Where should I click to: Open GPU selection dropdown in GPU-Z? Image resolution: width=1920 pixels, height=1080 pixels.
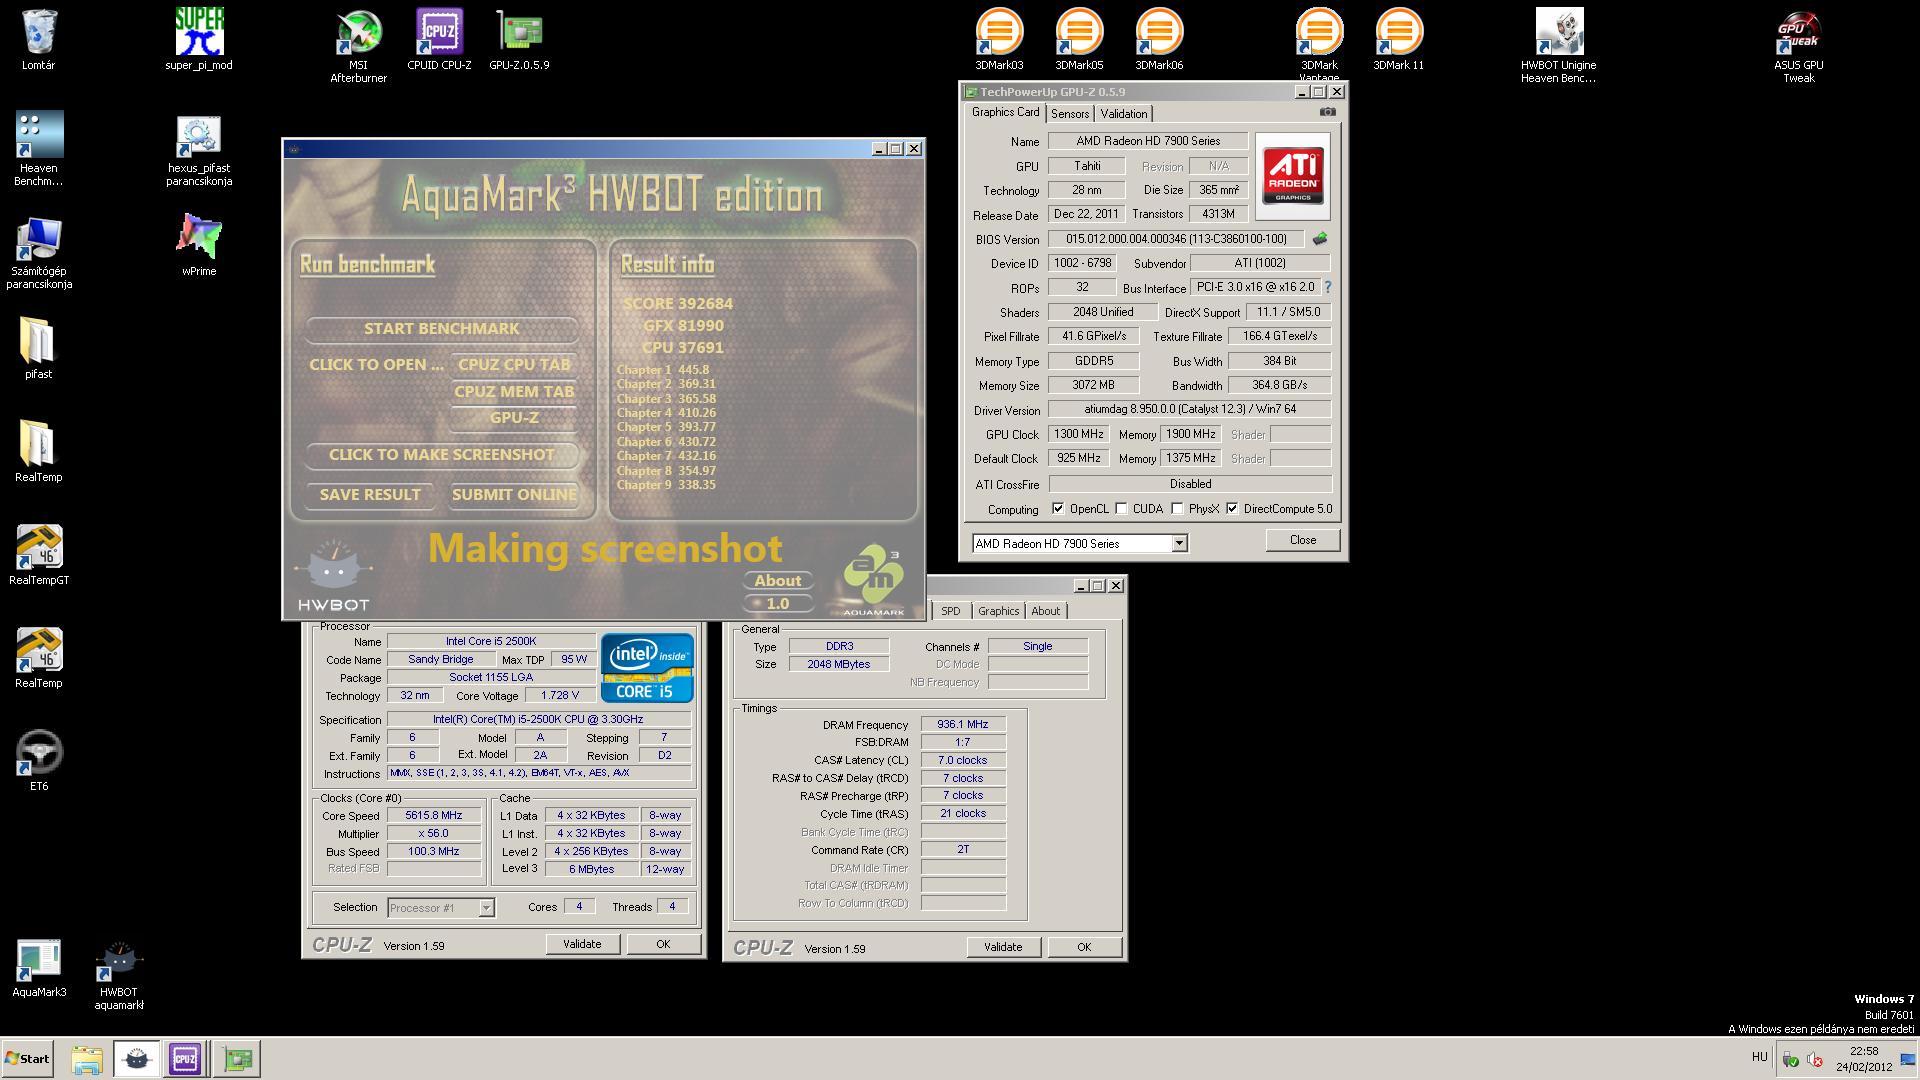(1179, 543)
